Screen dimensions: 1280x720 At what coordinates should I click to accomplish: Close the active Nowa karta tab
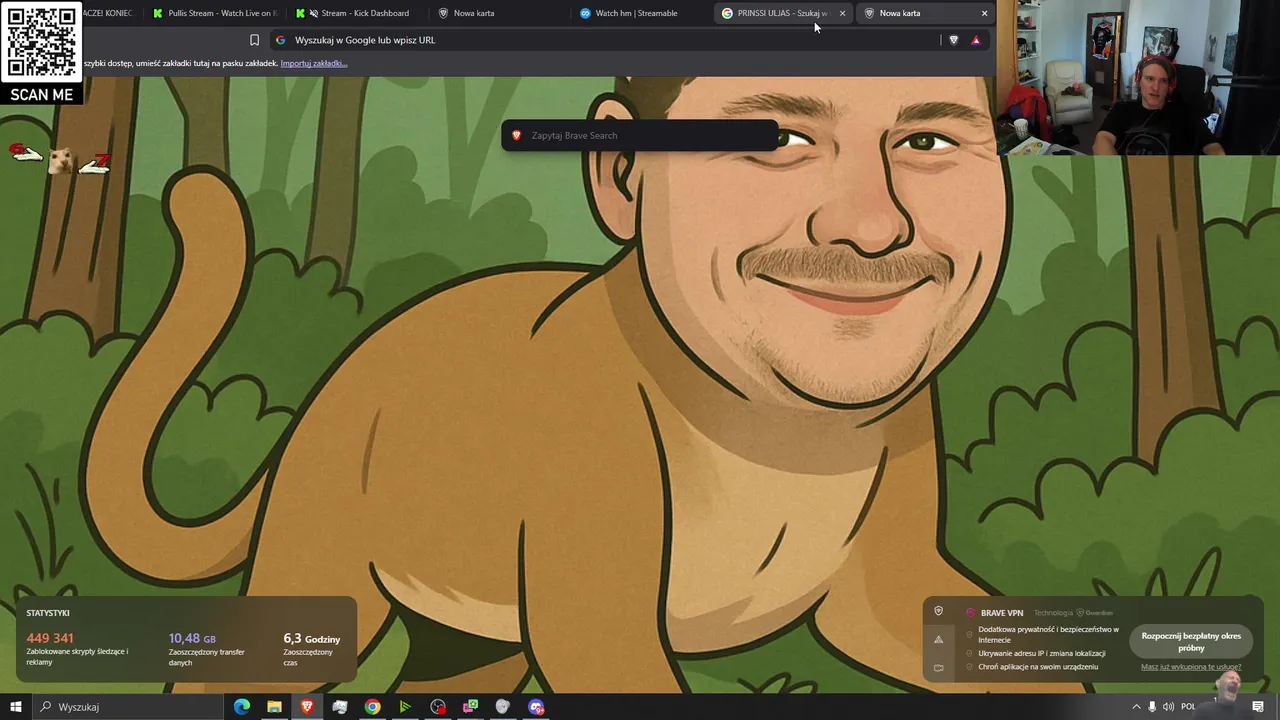984,13
